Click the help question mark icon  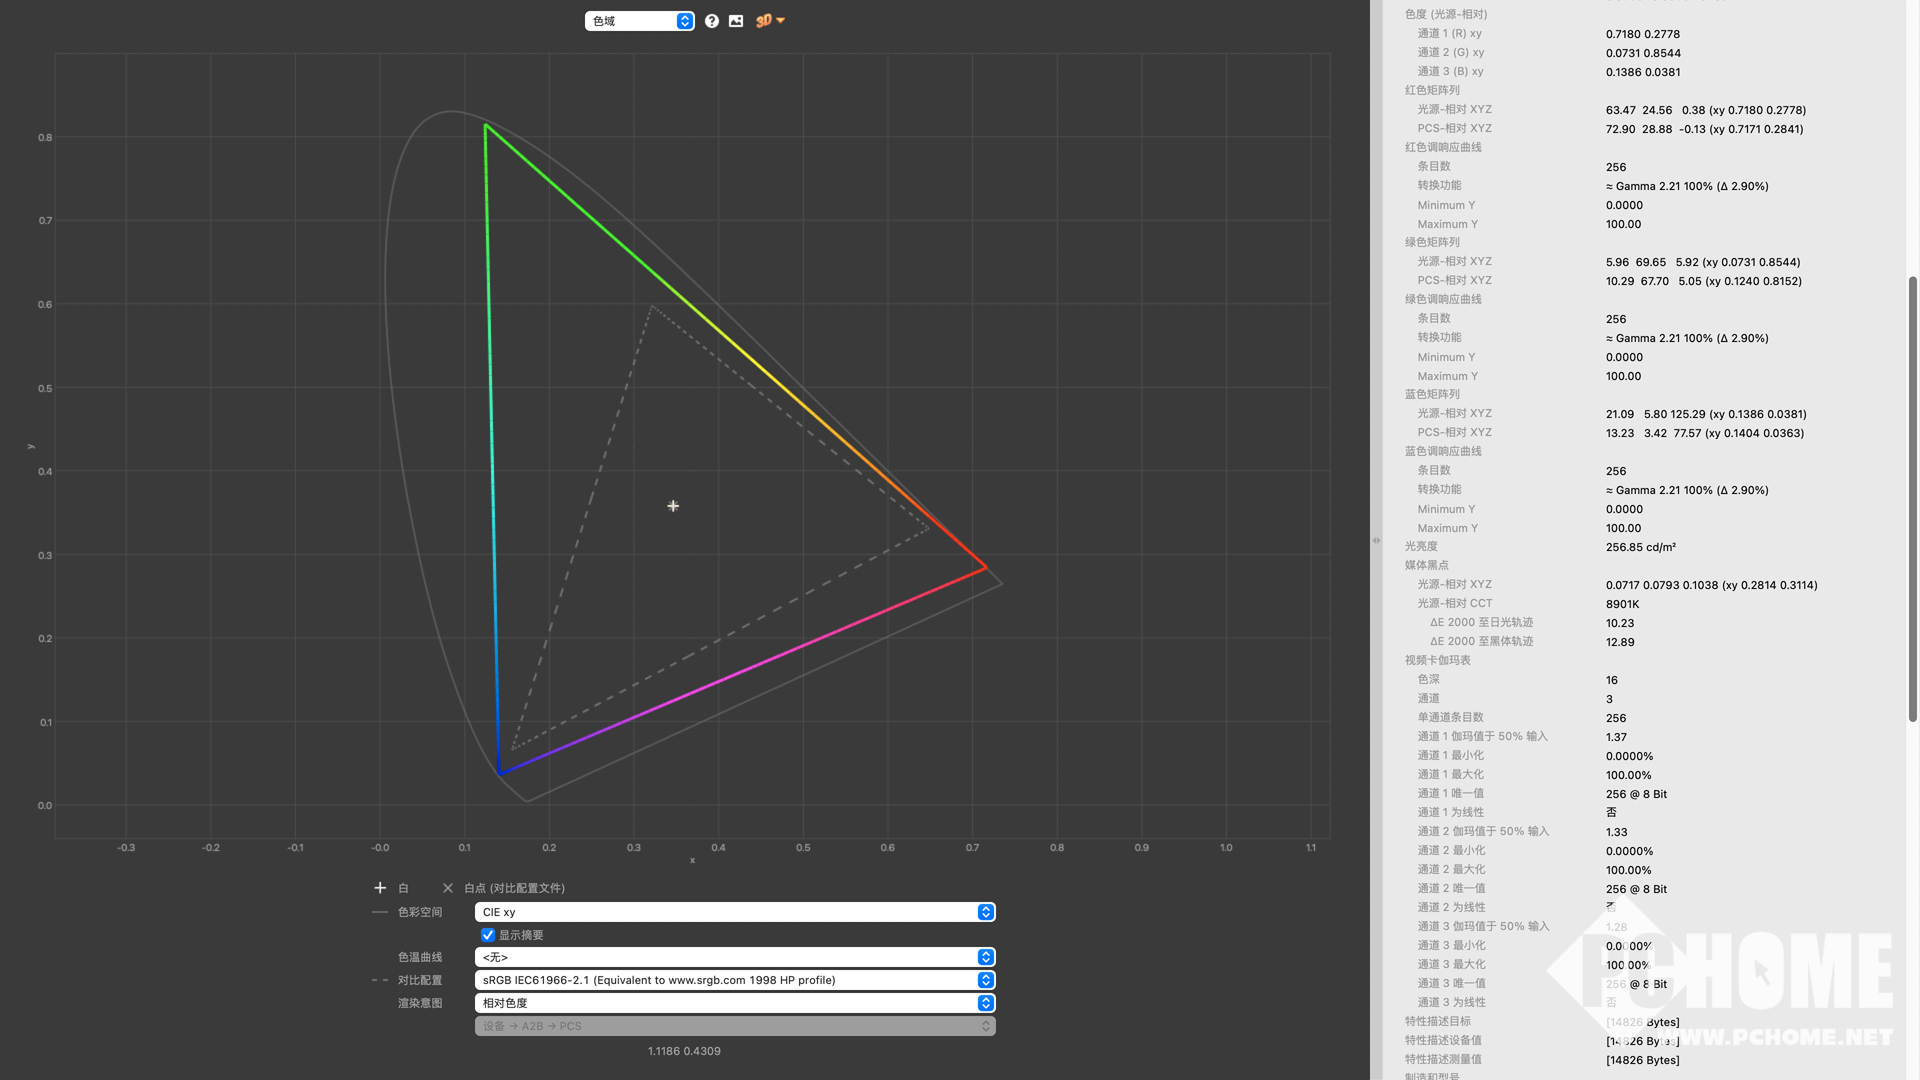pyautogui.click(x=712, y=21)
